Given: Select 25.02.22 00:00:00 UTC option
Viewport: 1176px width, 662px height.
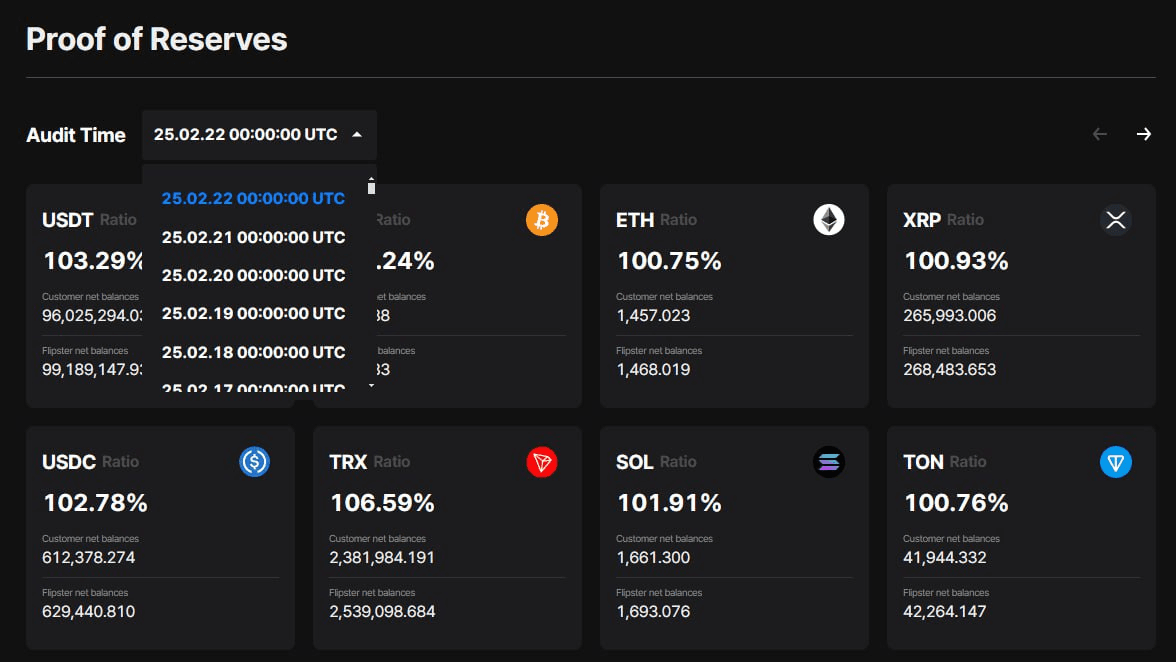Looking at the screenshot, I should pos(254,199).
